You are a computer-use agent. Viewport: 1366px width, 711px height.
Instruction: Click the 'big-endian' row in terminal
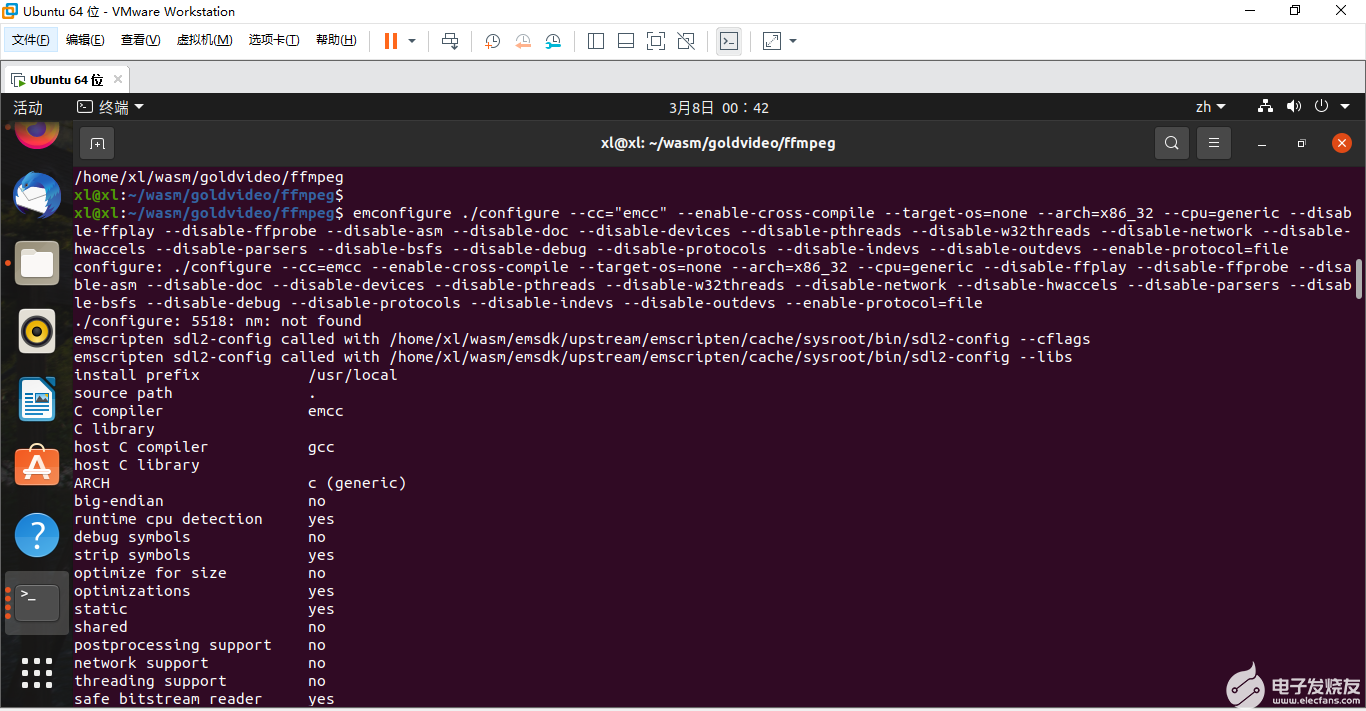[x=200, y=501]
